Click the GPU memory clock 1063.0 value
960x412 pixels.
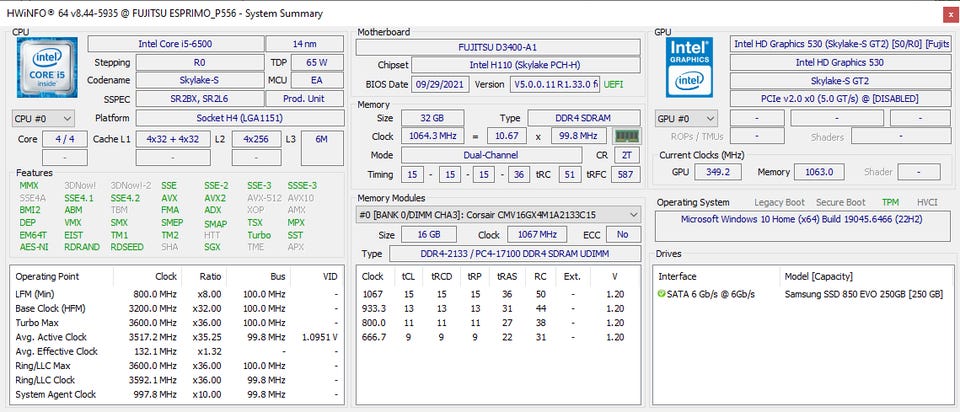click(x=819, y=172)
